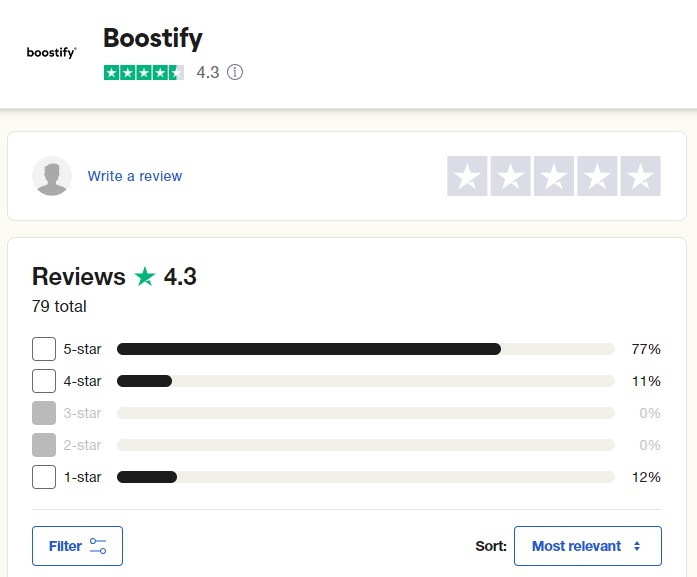Click the Boostify company name heading

[x=153, y=39]
